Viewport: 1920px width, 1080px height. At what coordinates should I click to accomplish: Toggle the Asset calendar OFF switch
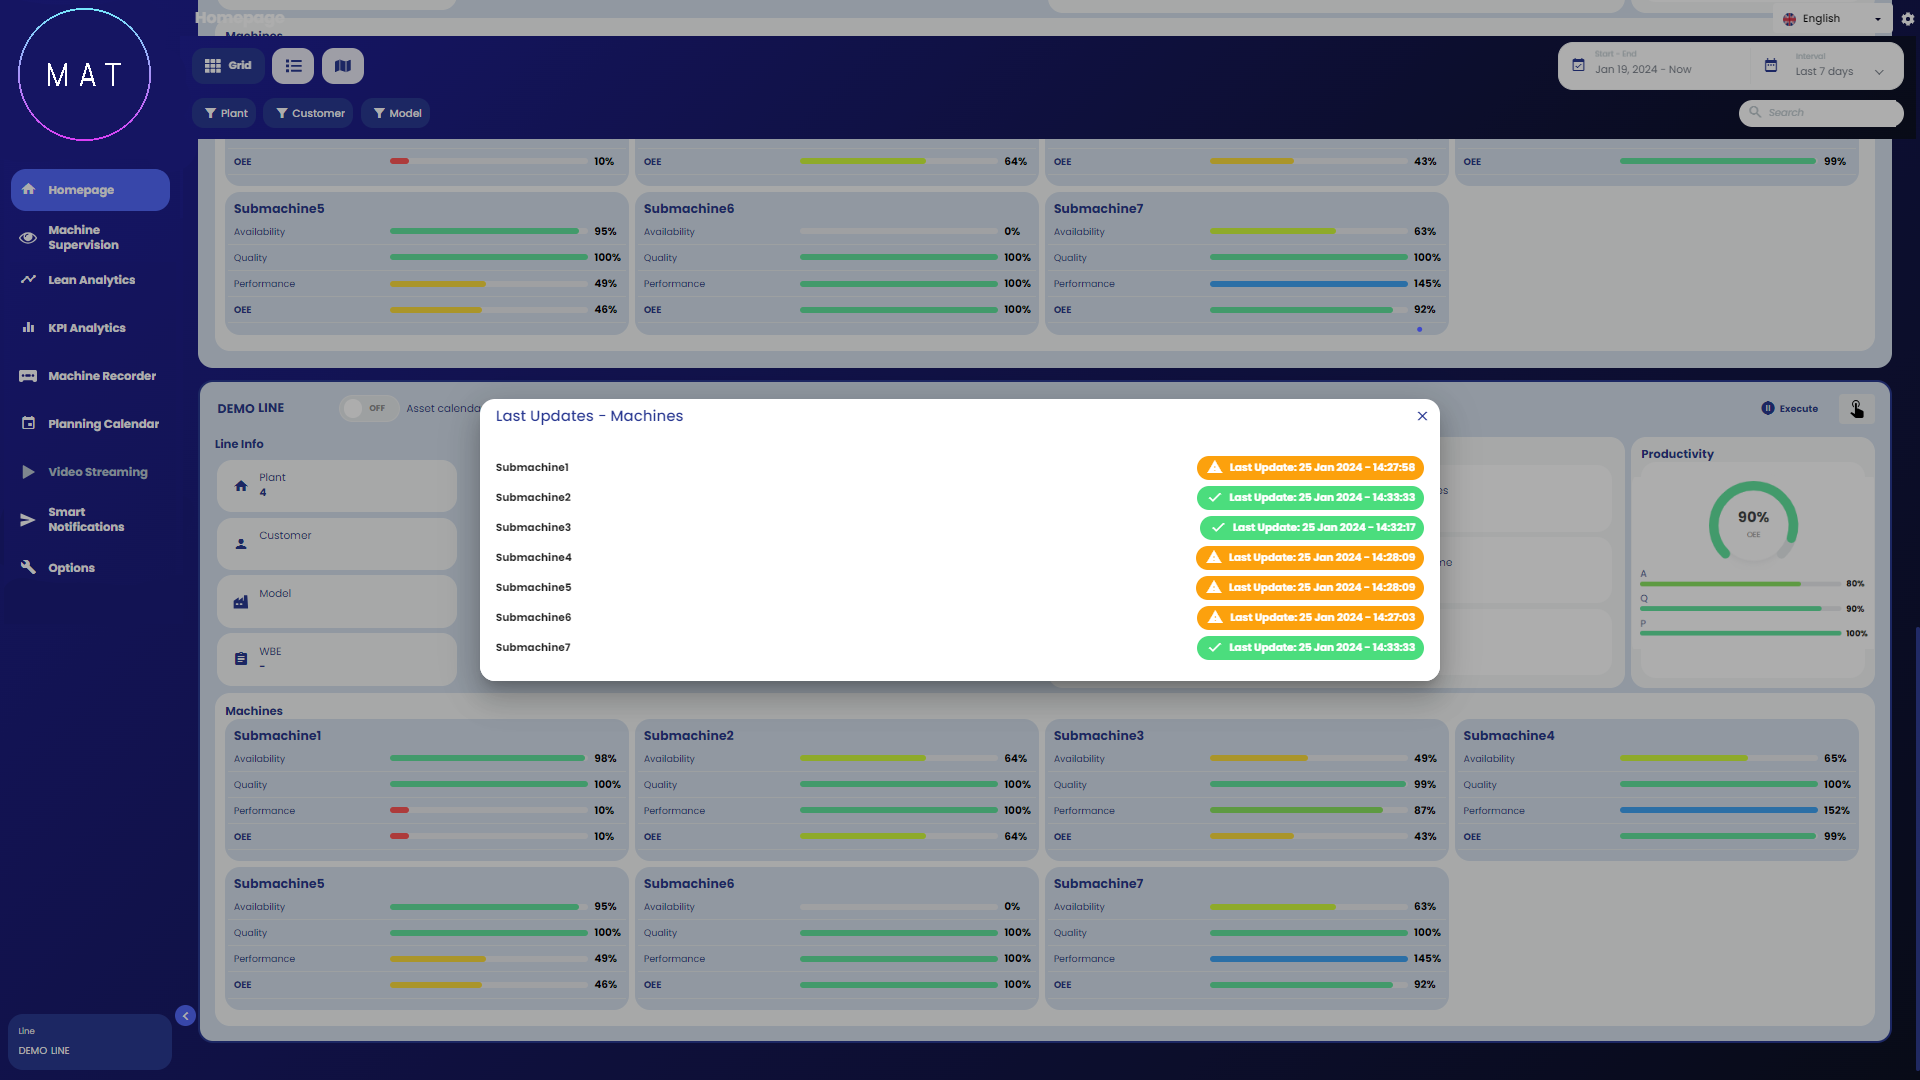(x=367, y=408)
